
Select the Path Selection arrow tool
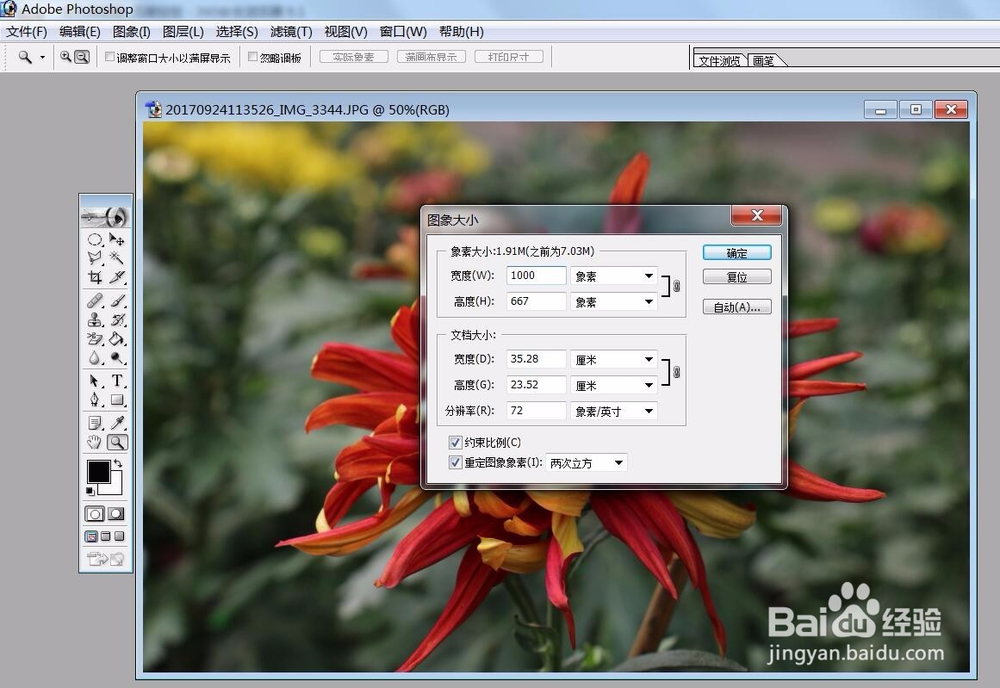(95, 381)
